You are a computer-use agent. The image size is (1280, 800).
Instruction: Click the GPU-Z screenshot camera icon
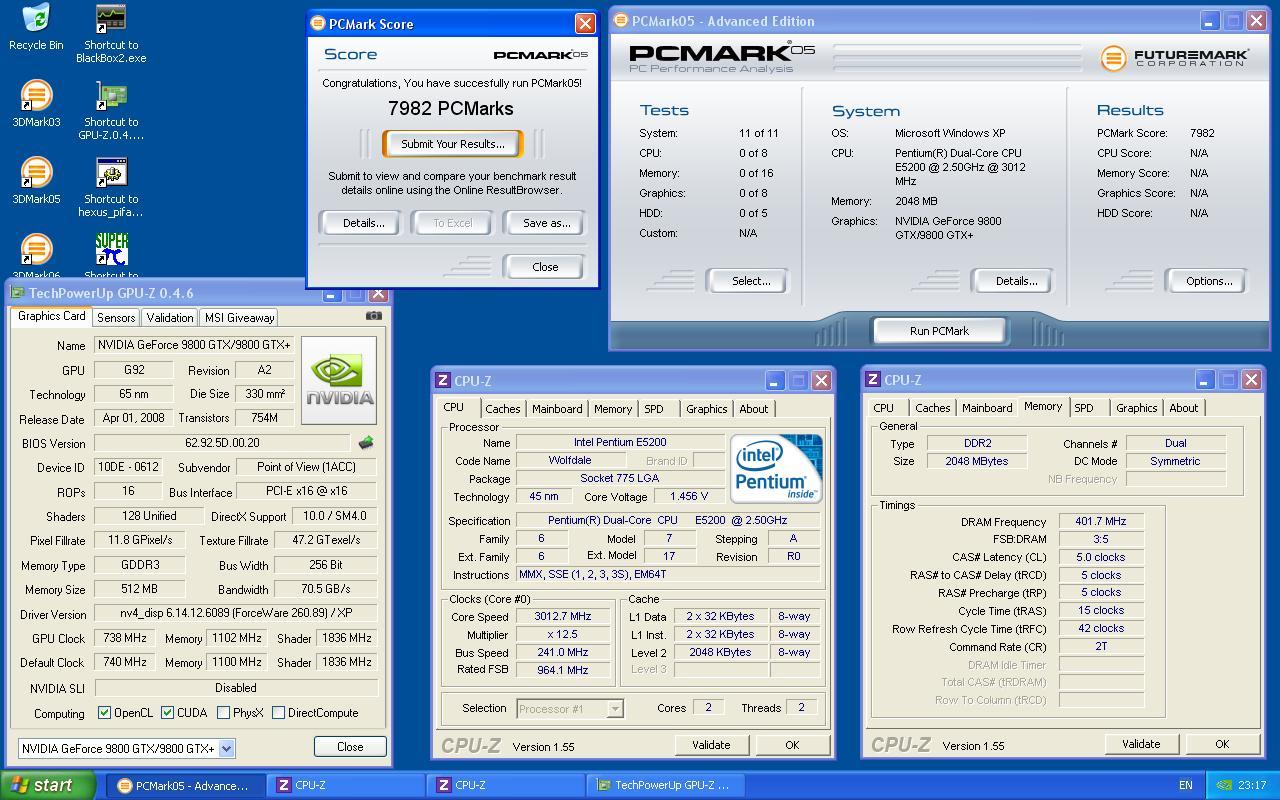tap(374, 316)
